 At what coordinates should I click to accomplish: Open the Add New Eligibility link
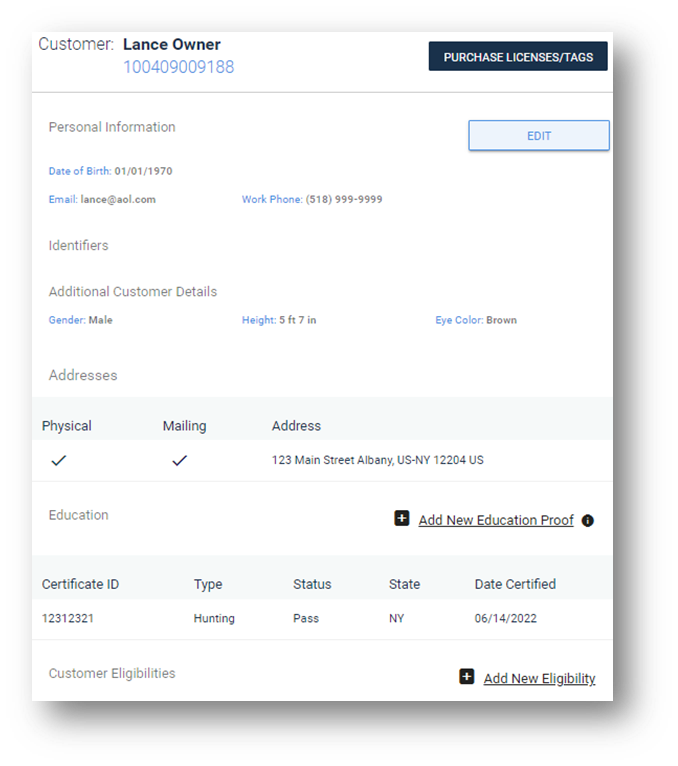coord(539,678)
